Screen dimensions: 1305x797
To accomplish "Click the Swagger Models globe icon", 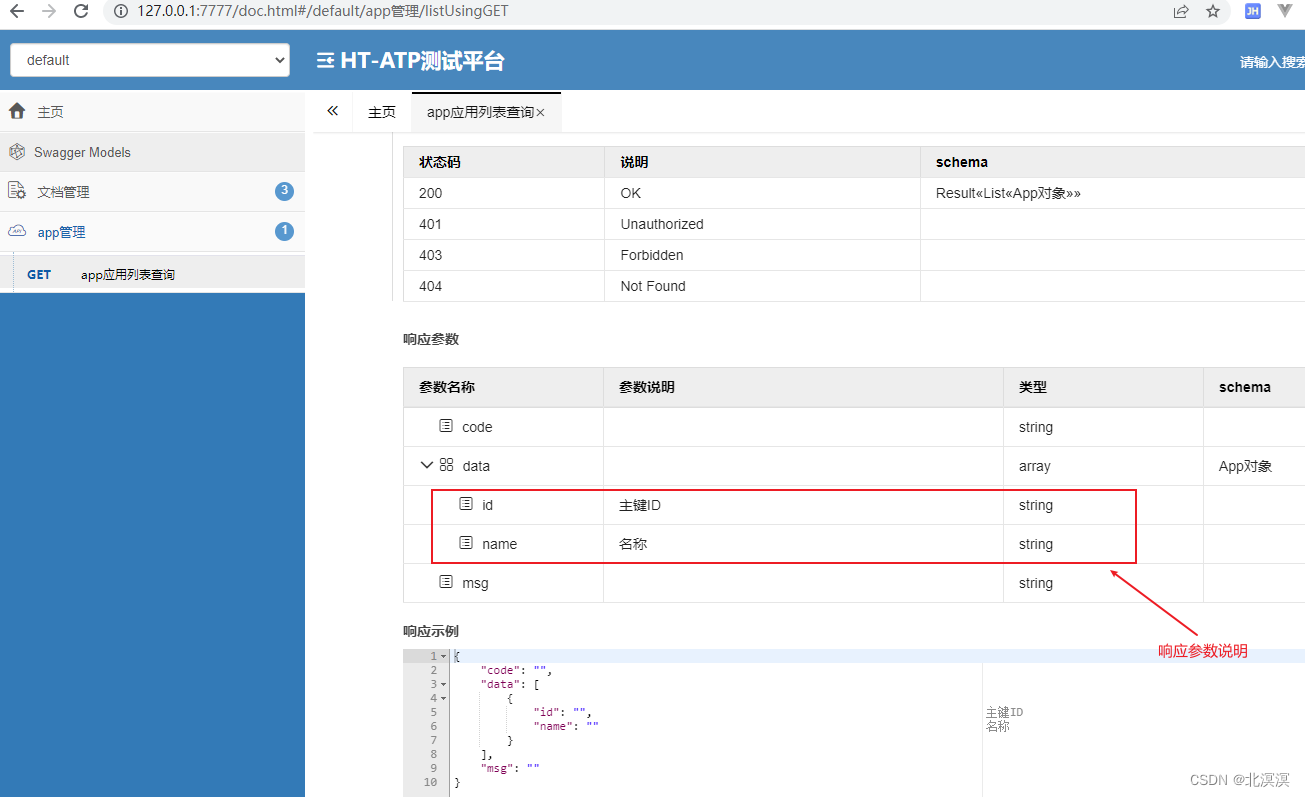I will pyautogui.click(x=16, y=151).
